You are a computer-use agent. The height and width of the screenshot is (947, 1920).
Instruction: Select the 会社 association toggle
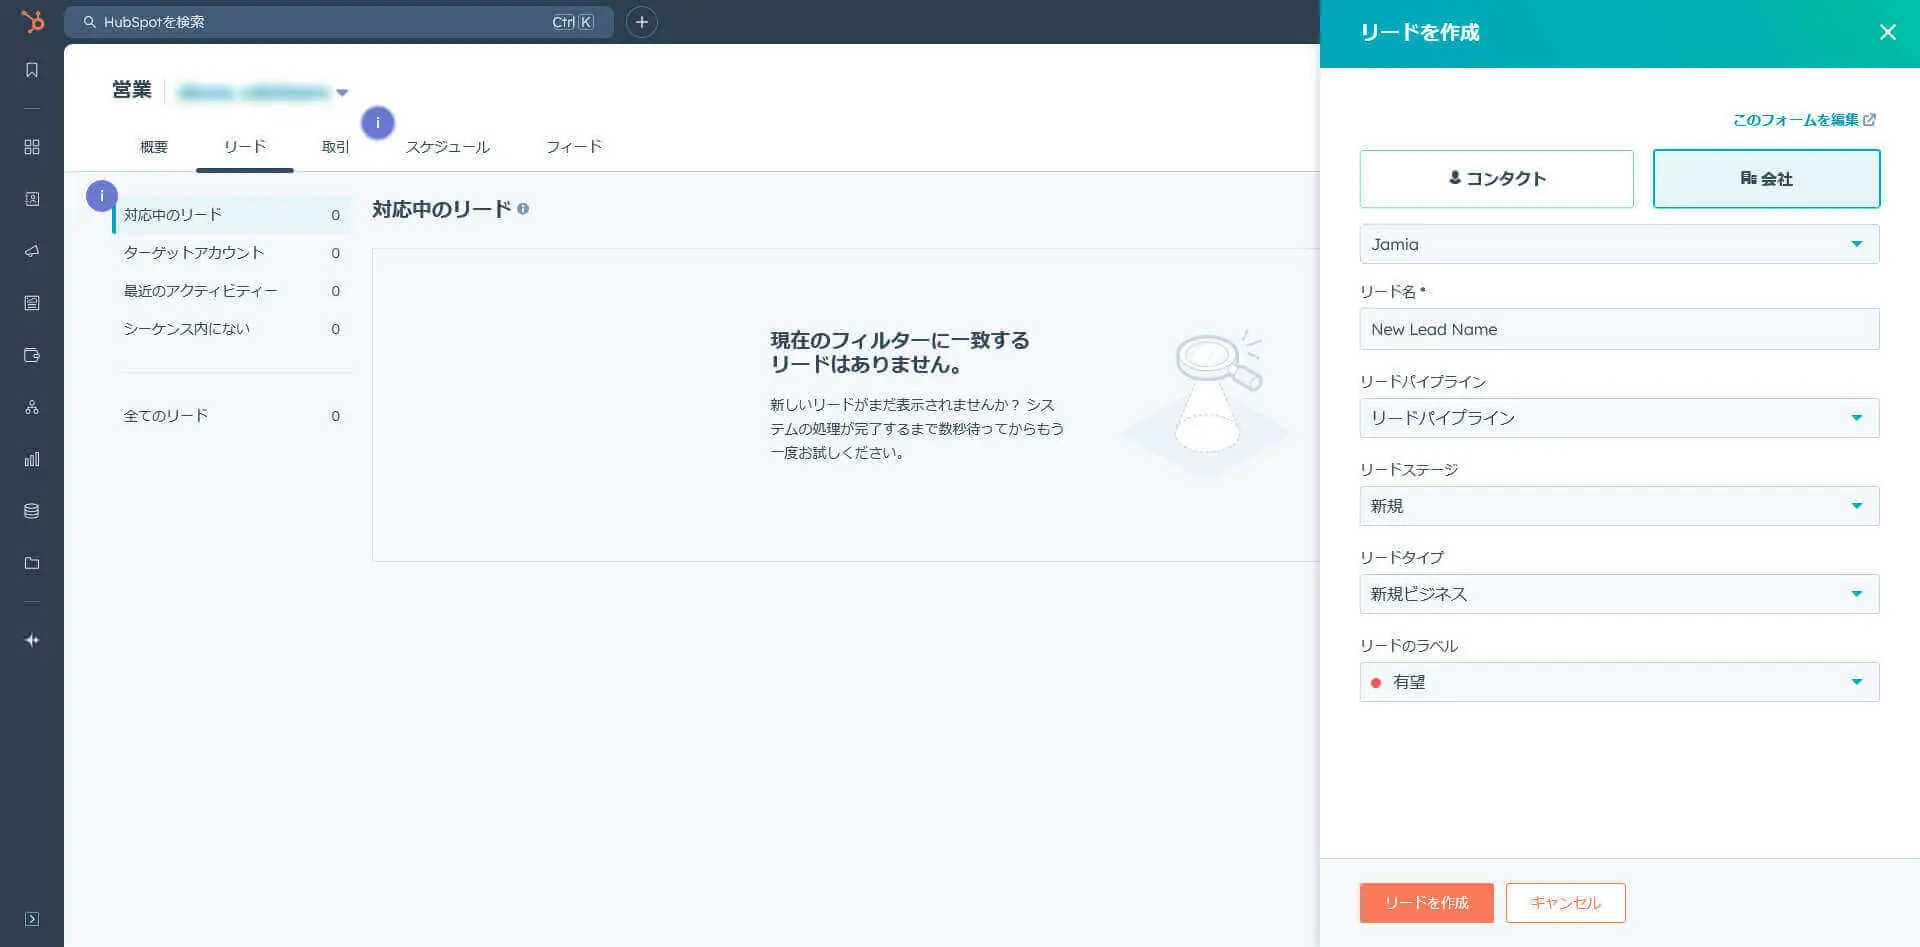click(1766, 179)
